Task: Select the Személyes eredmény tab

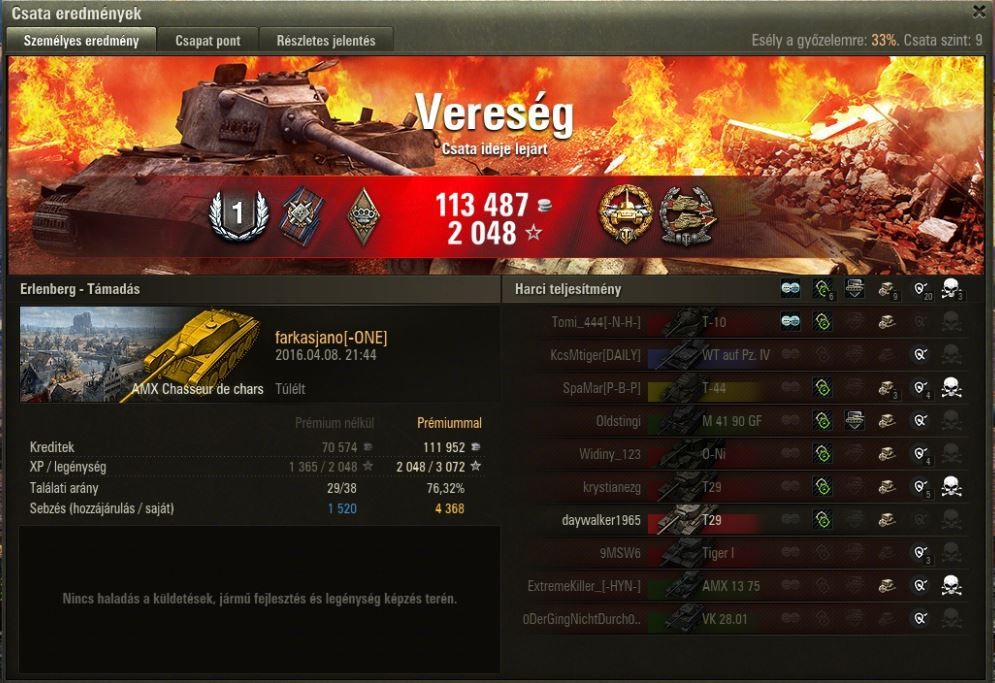Action: coord(81,41)
